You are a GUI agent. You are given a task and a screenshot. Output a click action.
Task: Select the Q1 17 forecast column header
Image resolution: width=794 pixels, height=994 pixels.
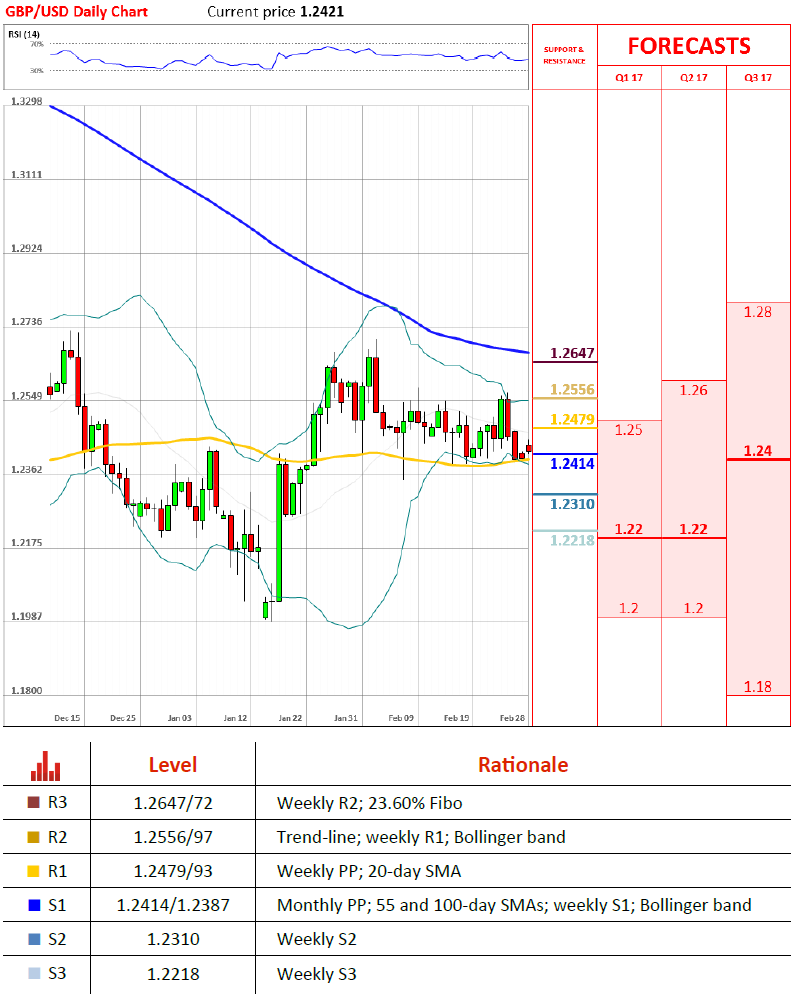(x=629, y=77)
